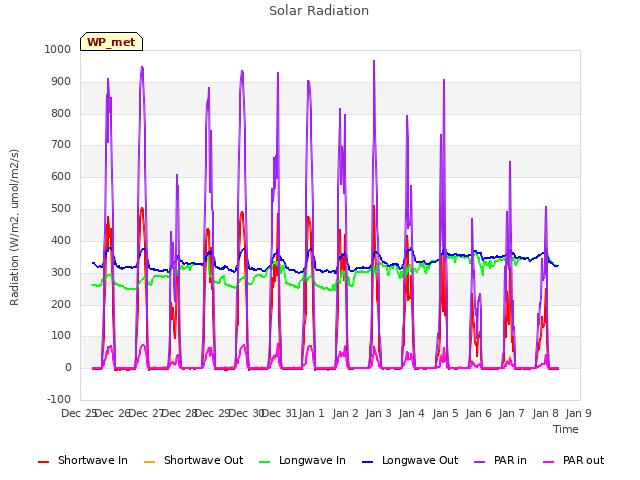
Task: Click the orange Shortwave Out legend swatch
Action: pos(149,461)
